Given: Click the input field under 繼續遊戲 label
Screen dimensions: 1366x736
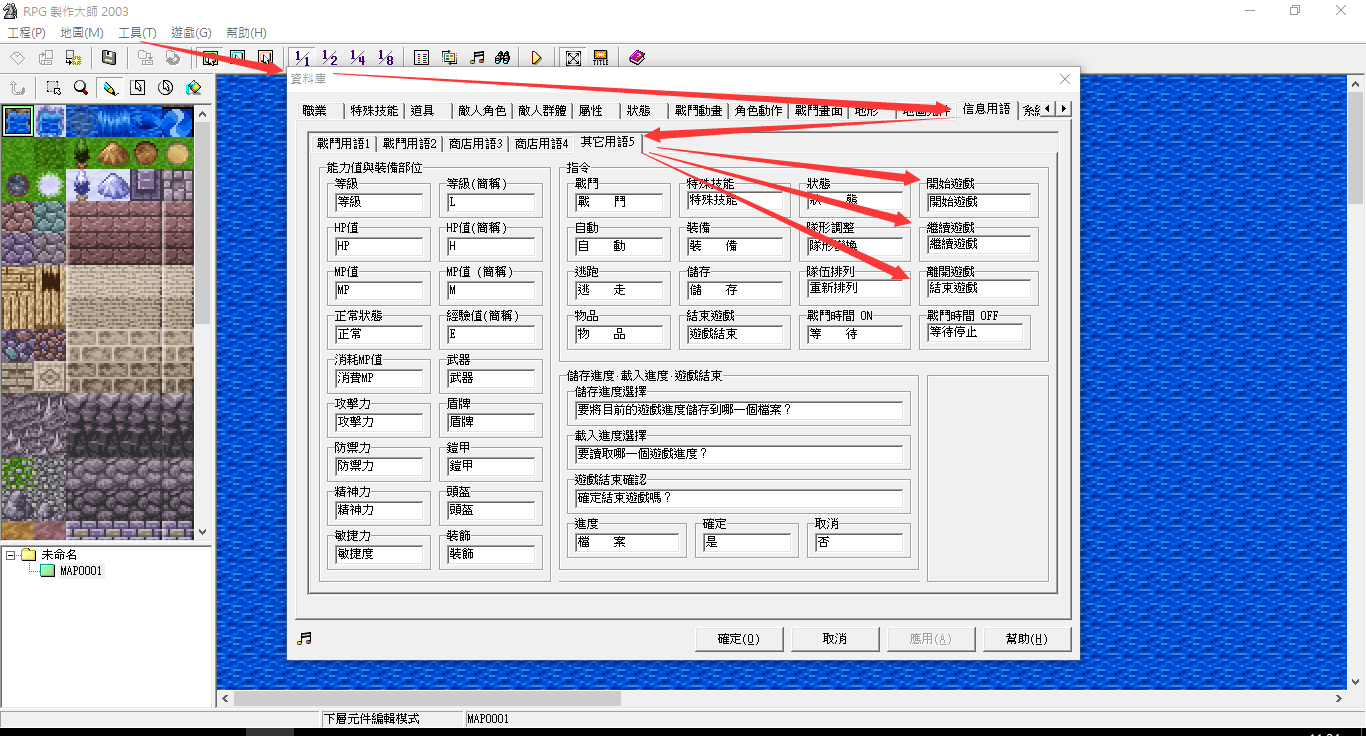Looking at the screenshot, I should point(978,245).
